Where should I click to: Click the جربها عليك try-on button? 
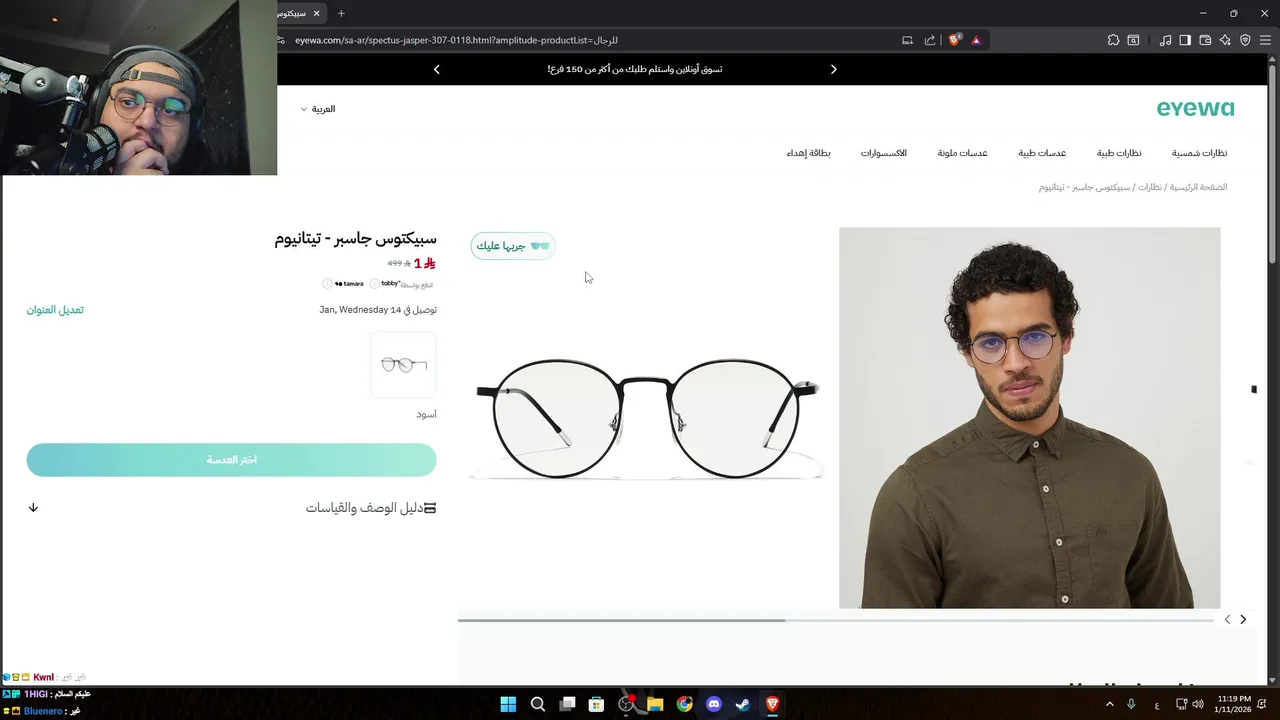[513, 246]
